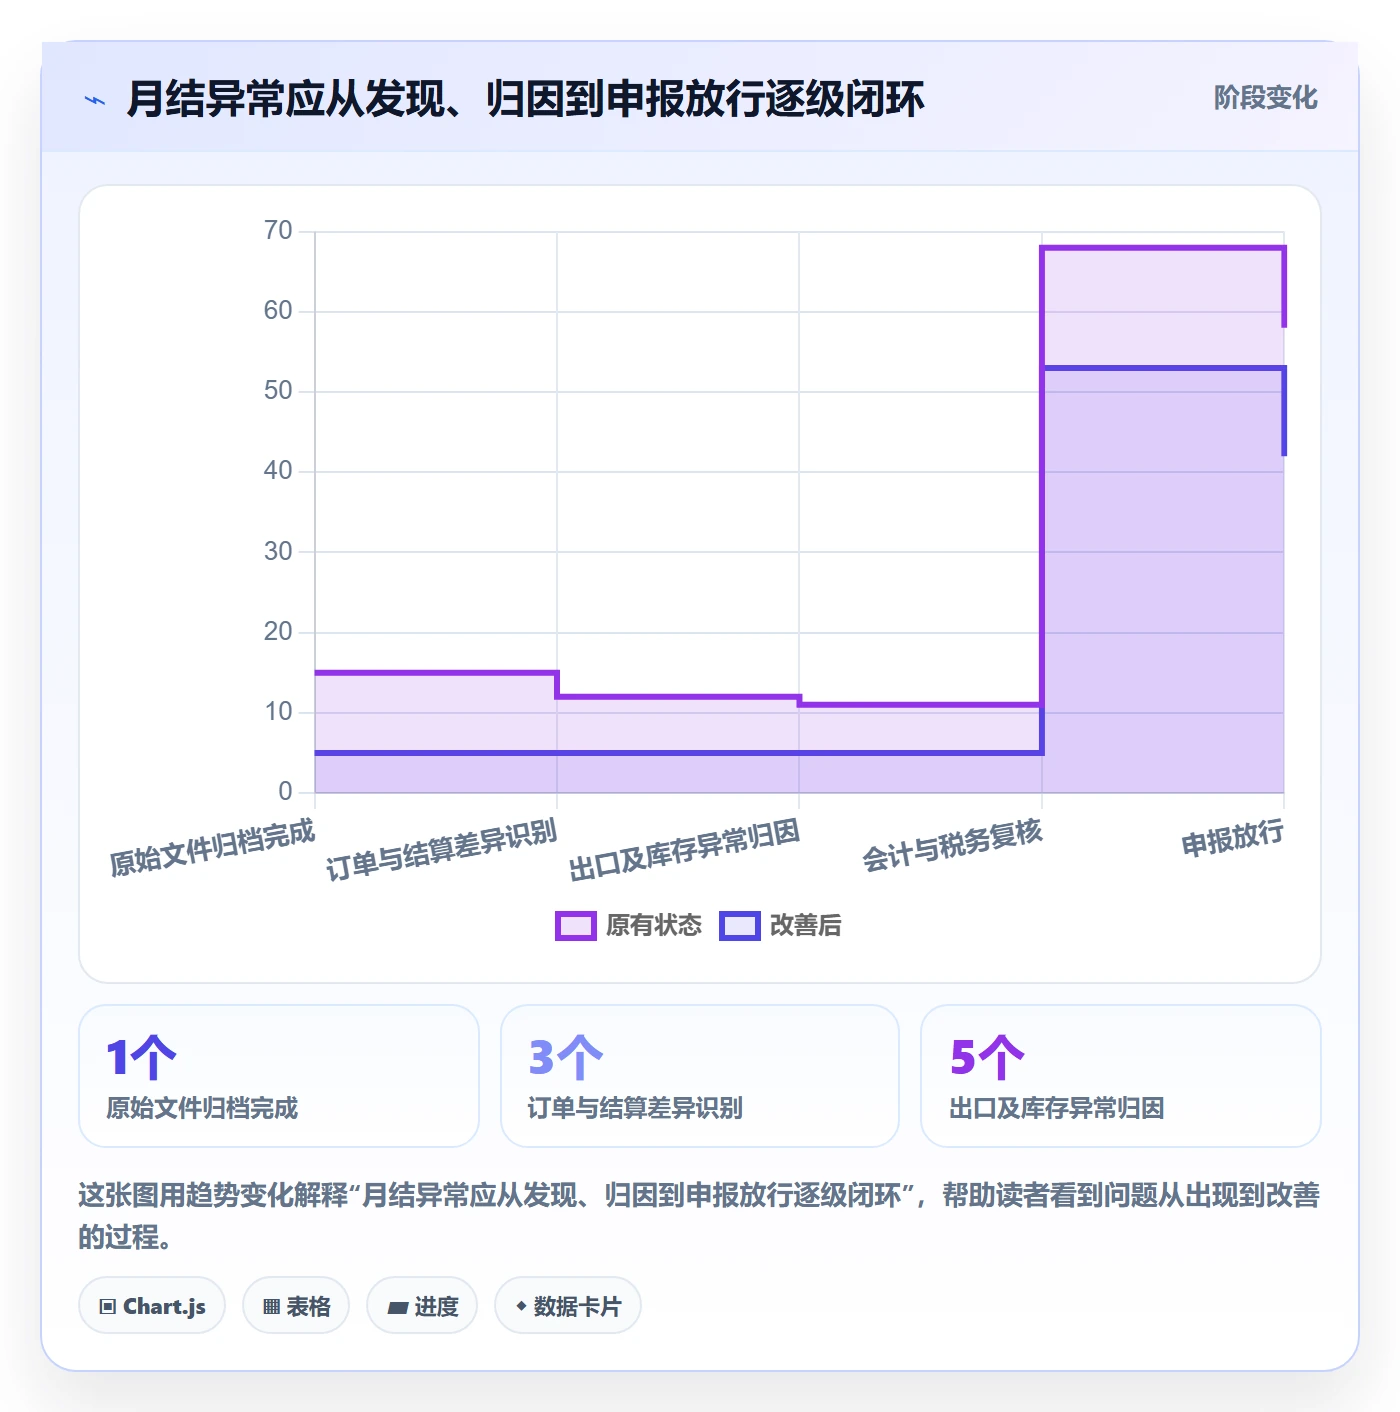The height and width of the screenshot is (1412, 1400).
Task: Click the square icon in Chart.js tag
Action: [x=108, y=1307]
